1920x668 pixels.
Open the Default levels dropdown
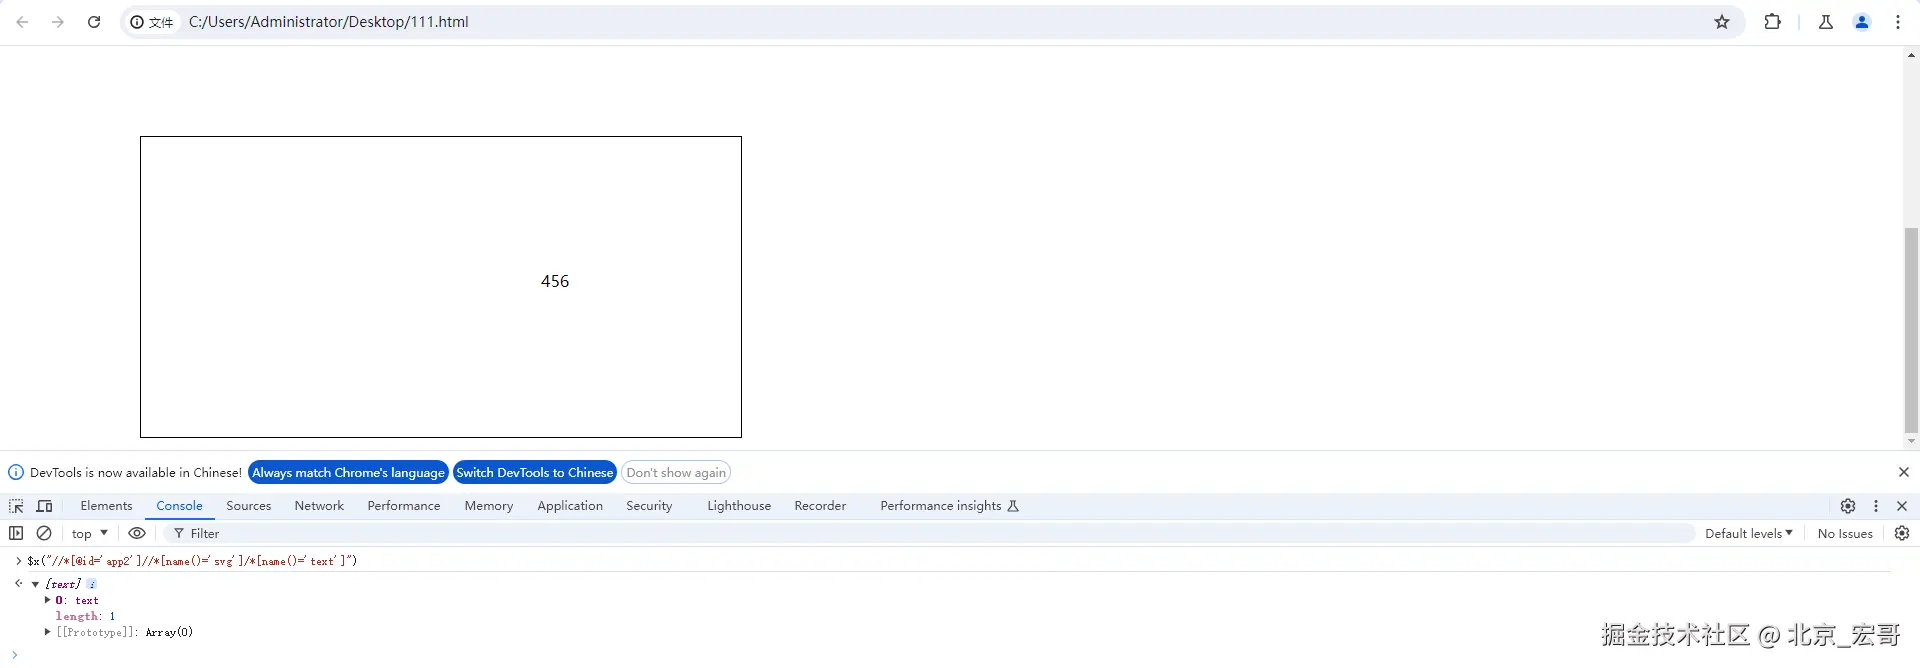click(x=1749, y=533)
